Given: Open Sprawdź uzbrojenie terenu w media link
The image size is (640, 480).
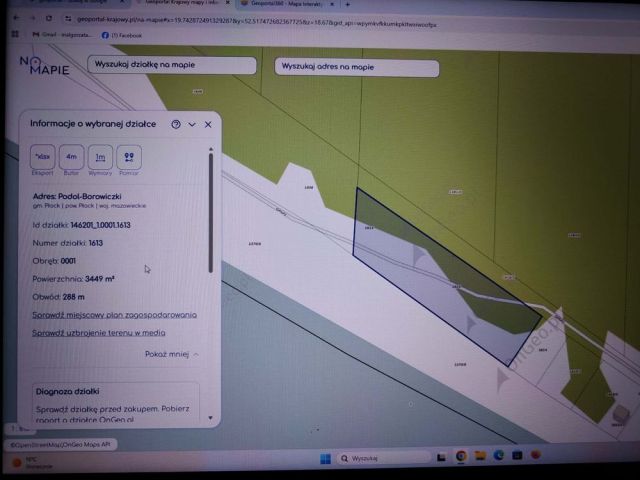Looking at the screenshot, I should [99, 333].
